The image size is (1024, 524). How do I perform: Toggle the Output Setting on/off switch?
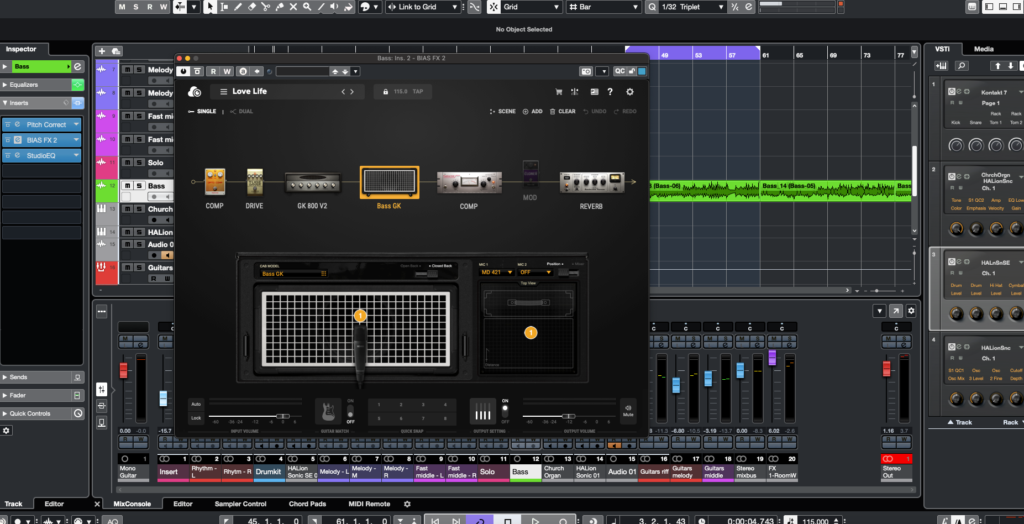pos(504,411)
